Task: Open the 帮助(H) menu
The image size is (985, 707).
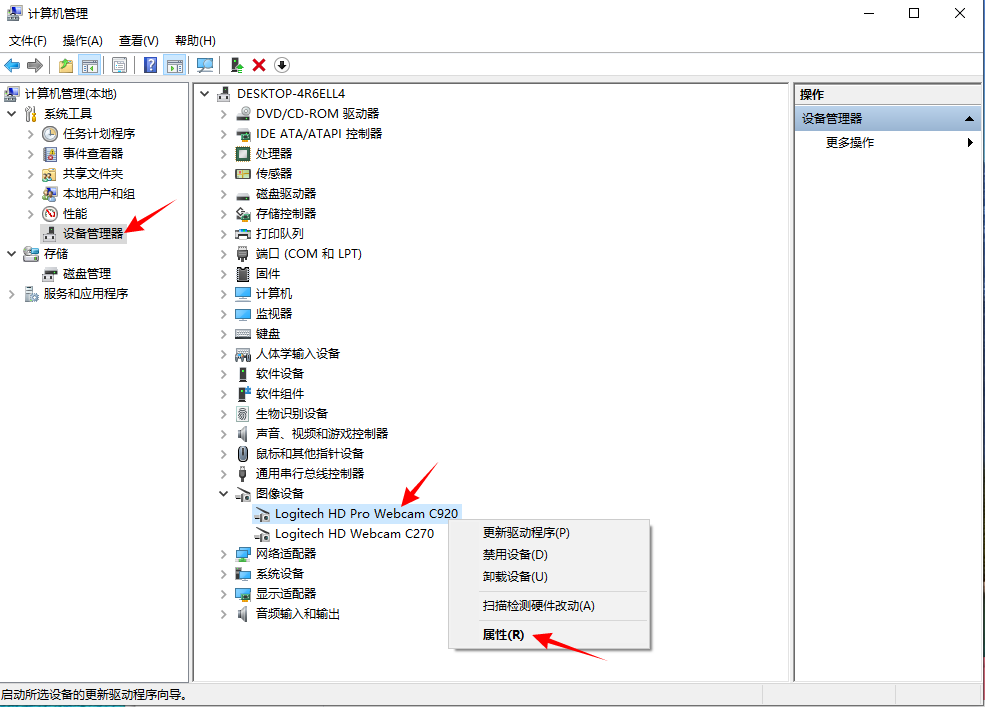Action: tap(195, 41)
